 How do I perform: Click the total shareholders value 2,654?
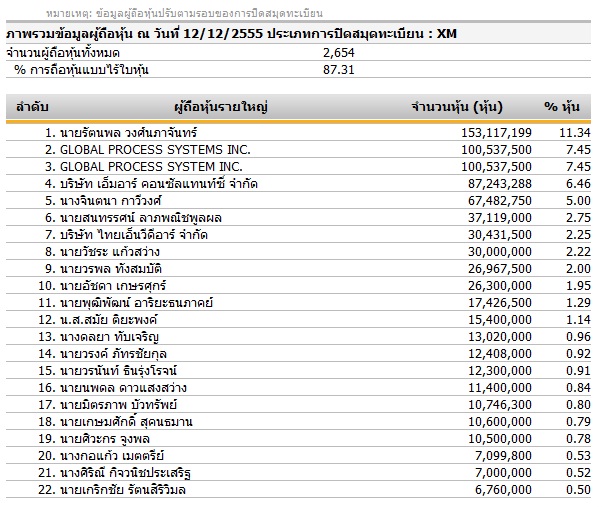339,53
